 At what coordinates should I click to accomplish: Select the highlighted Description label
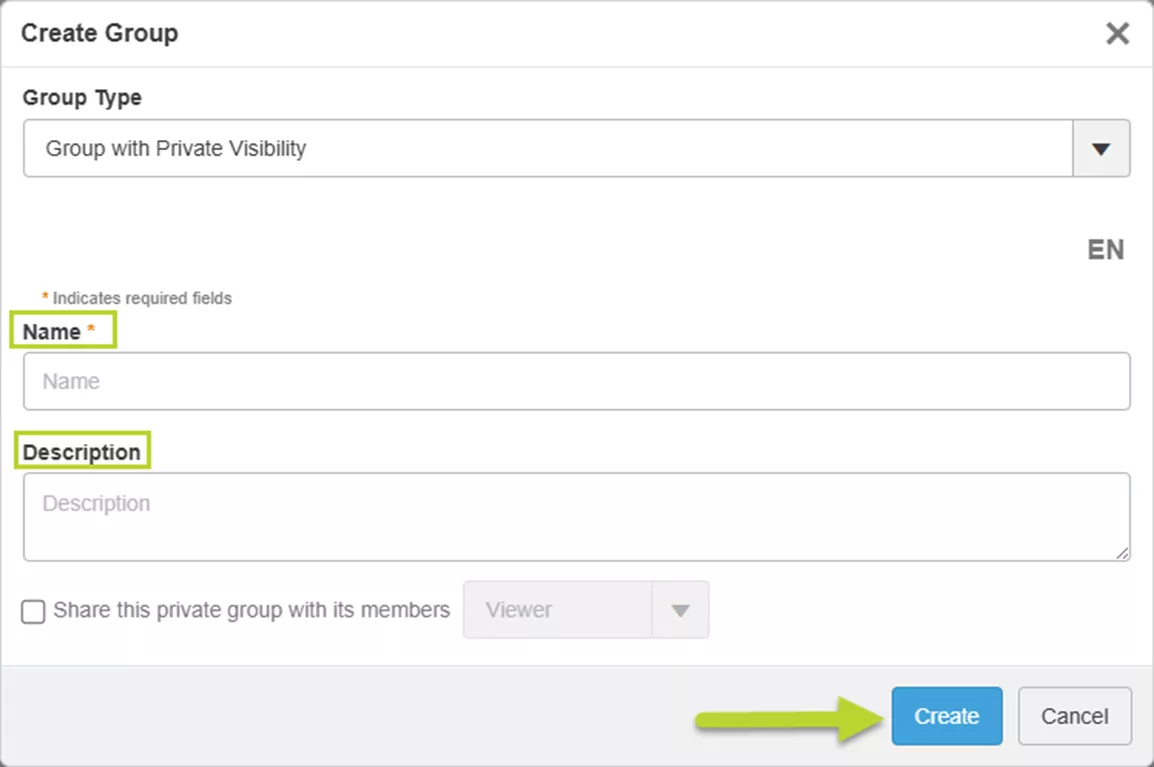click(x=83, y=452)
